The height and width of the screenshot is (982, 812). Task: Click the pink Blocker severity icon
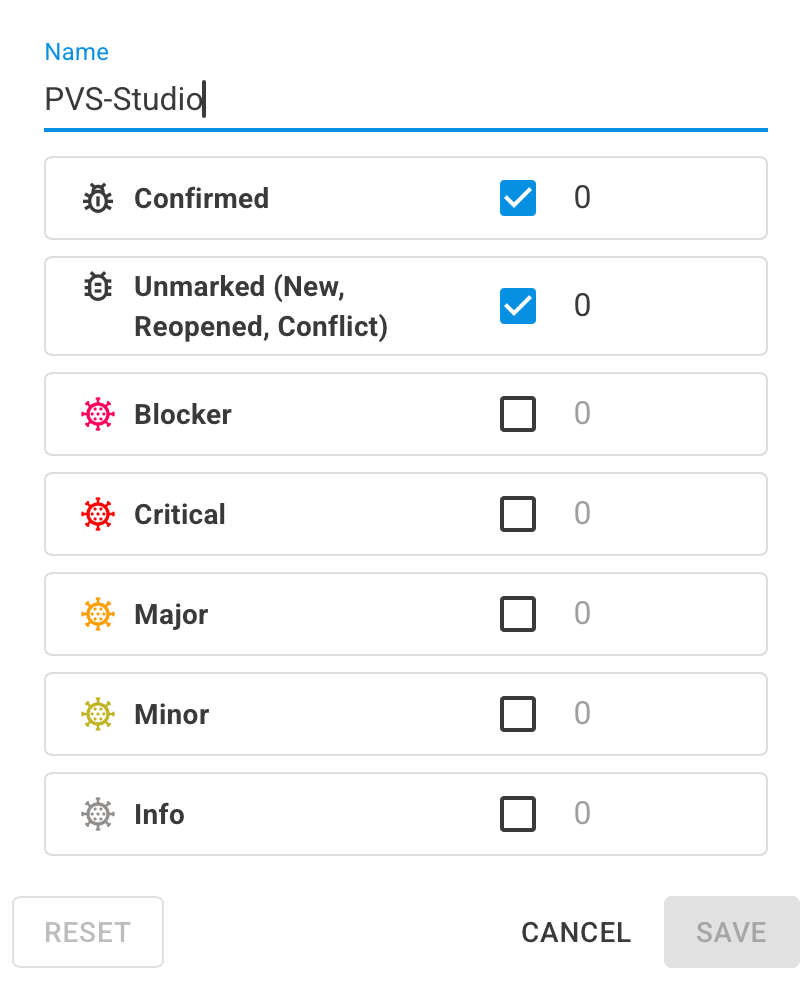tap(98, 414)
